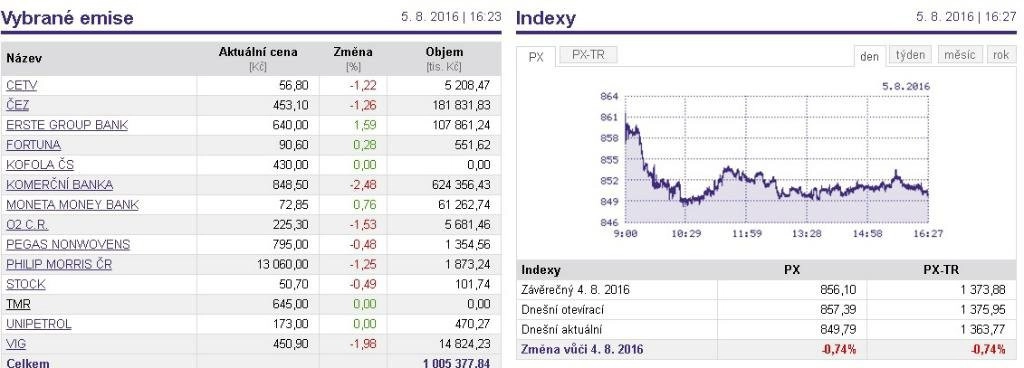Open MONETA MONEY BANK link
Viewport: 1024px width, 368px height.
72,205
